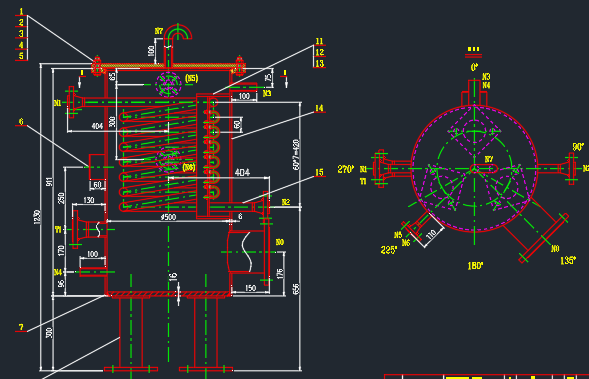This screenshot has height=379, width=589.
Task: Select the '176' dimension text
Action: tap(279, 273)
